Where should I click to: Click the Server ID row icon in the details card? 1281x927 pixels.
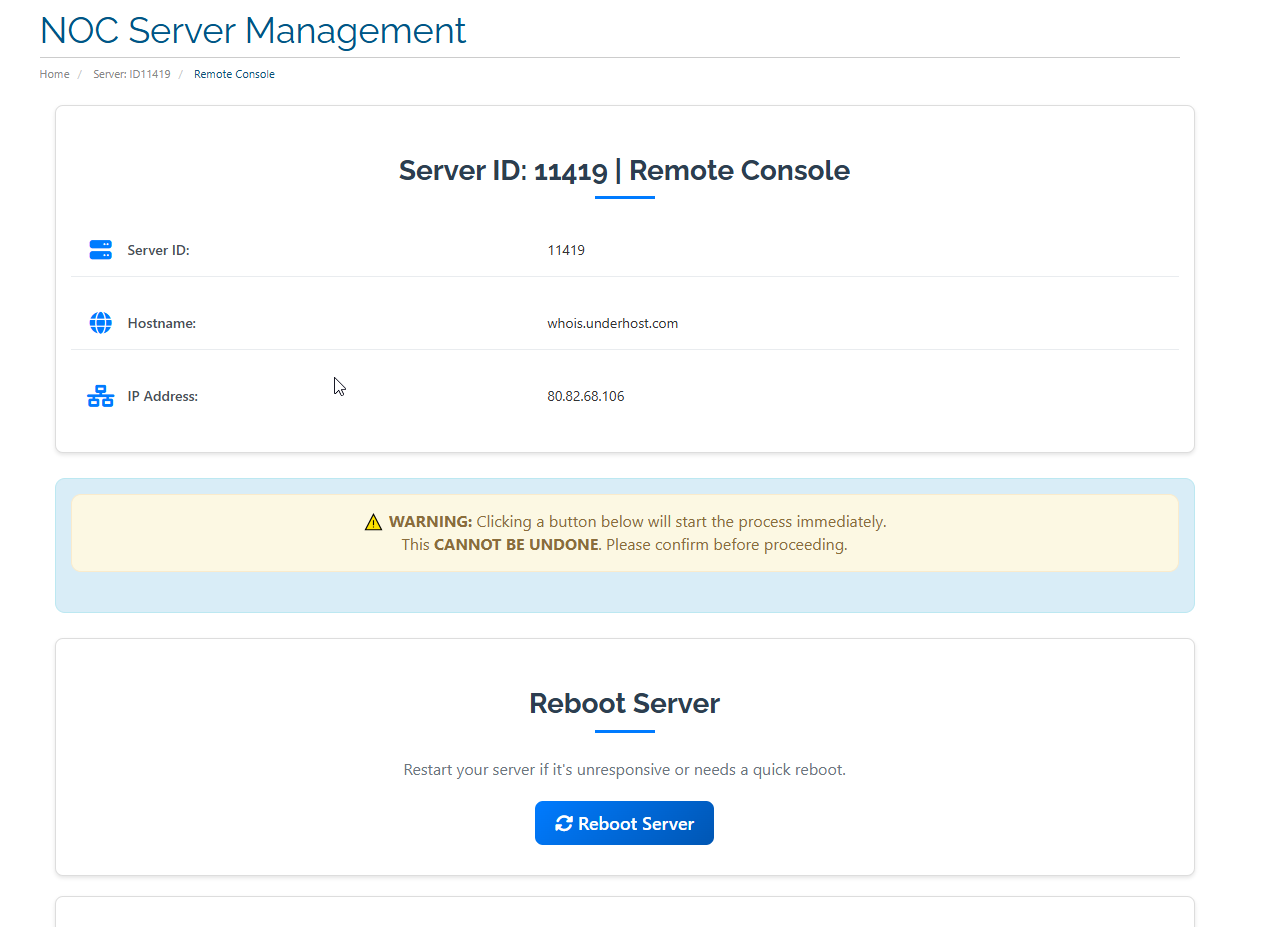click(100, 249)
